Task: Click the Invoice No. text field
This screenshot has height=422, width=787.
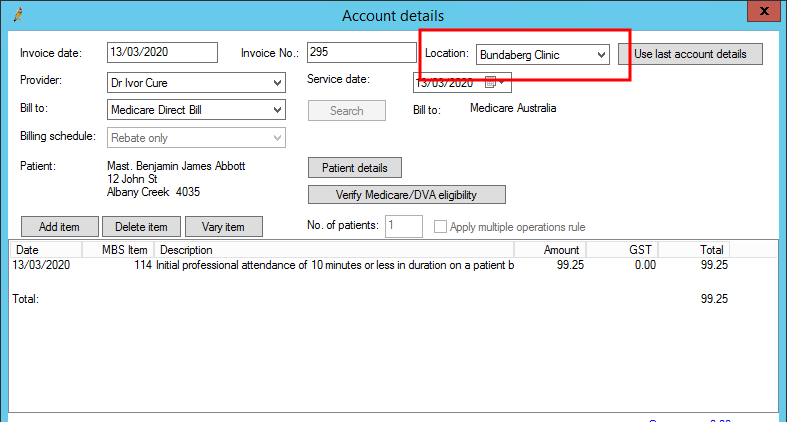Action: click(360, 53)
